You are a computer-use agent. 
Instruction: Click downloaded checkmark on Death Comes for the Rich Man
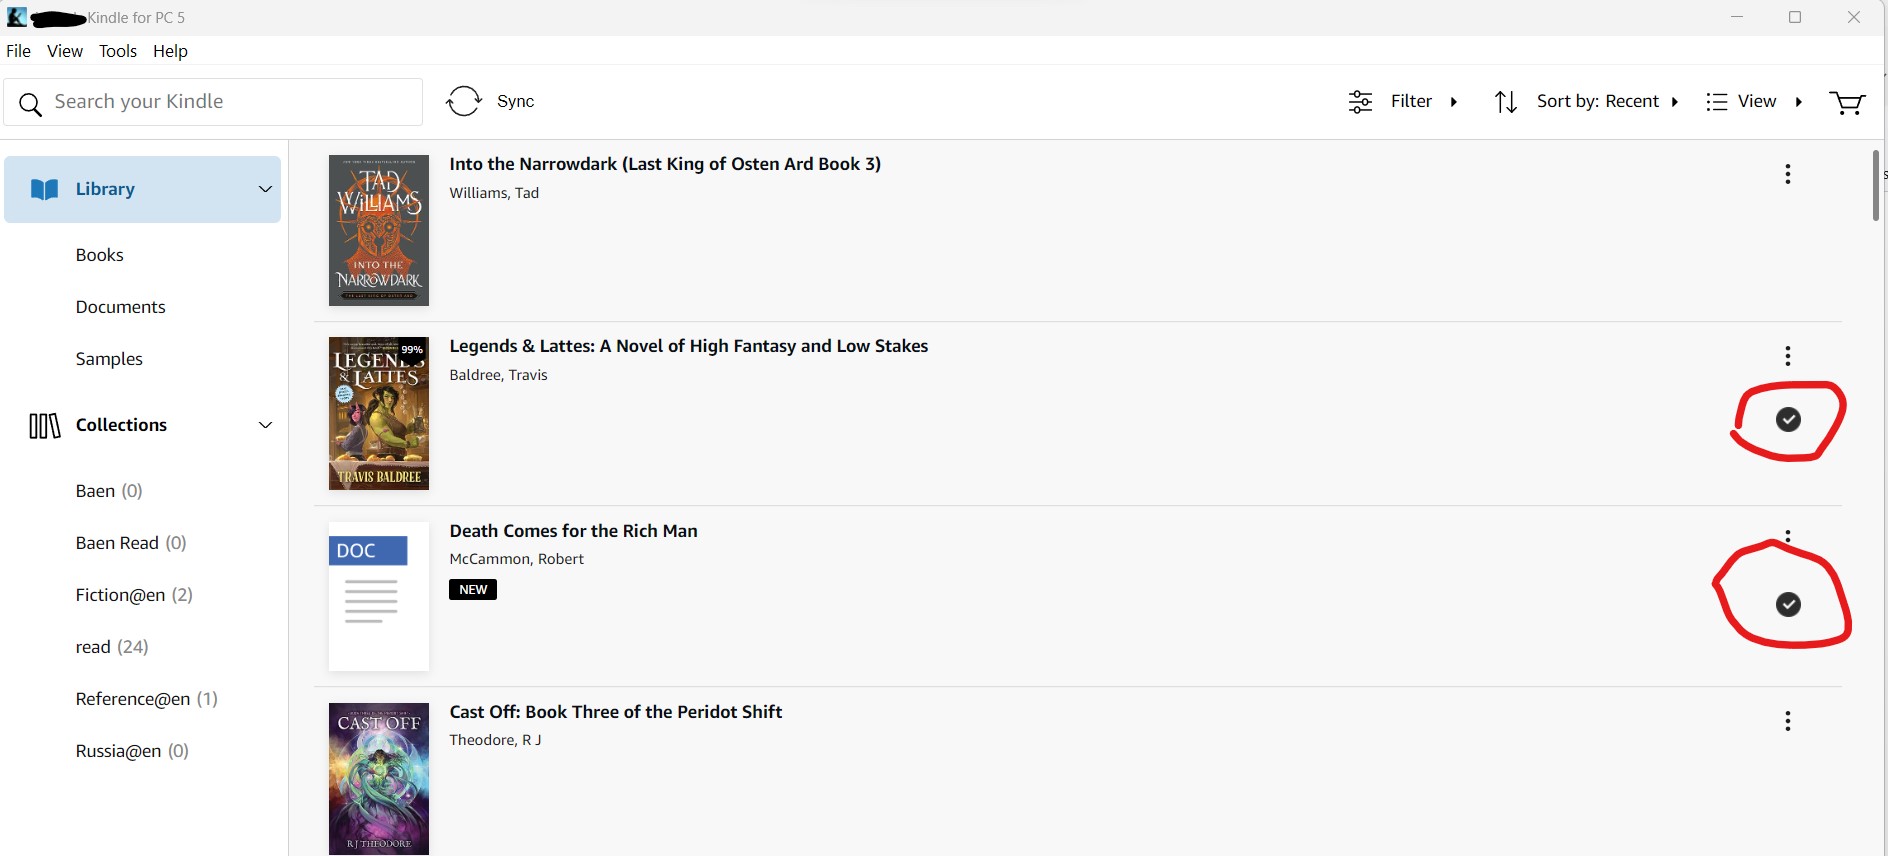pos(1788,604)
